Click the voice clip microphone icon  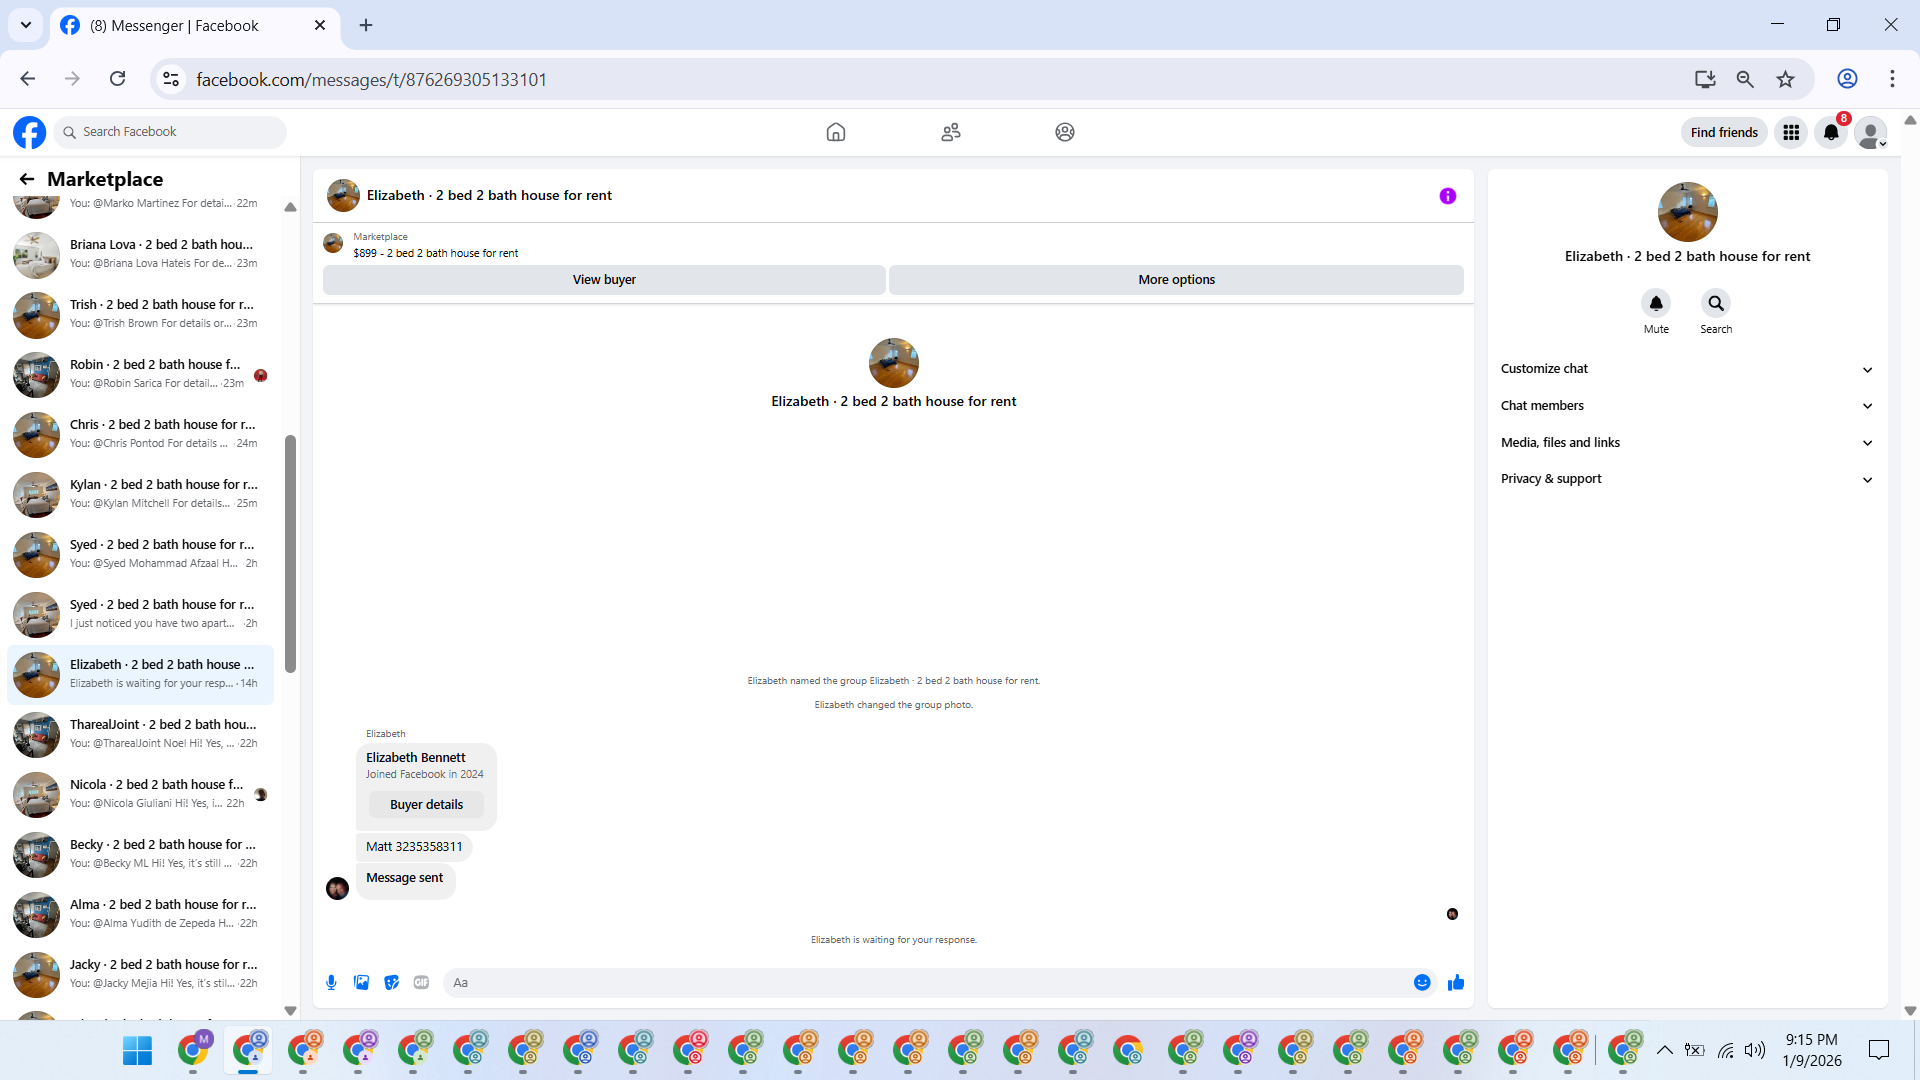[331, 983]
